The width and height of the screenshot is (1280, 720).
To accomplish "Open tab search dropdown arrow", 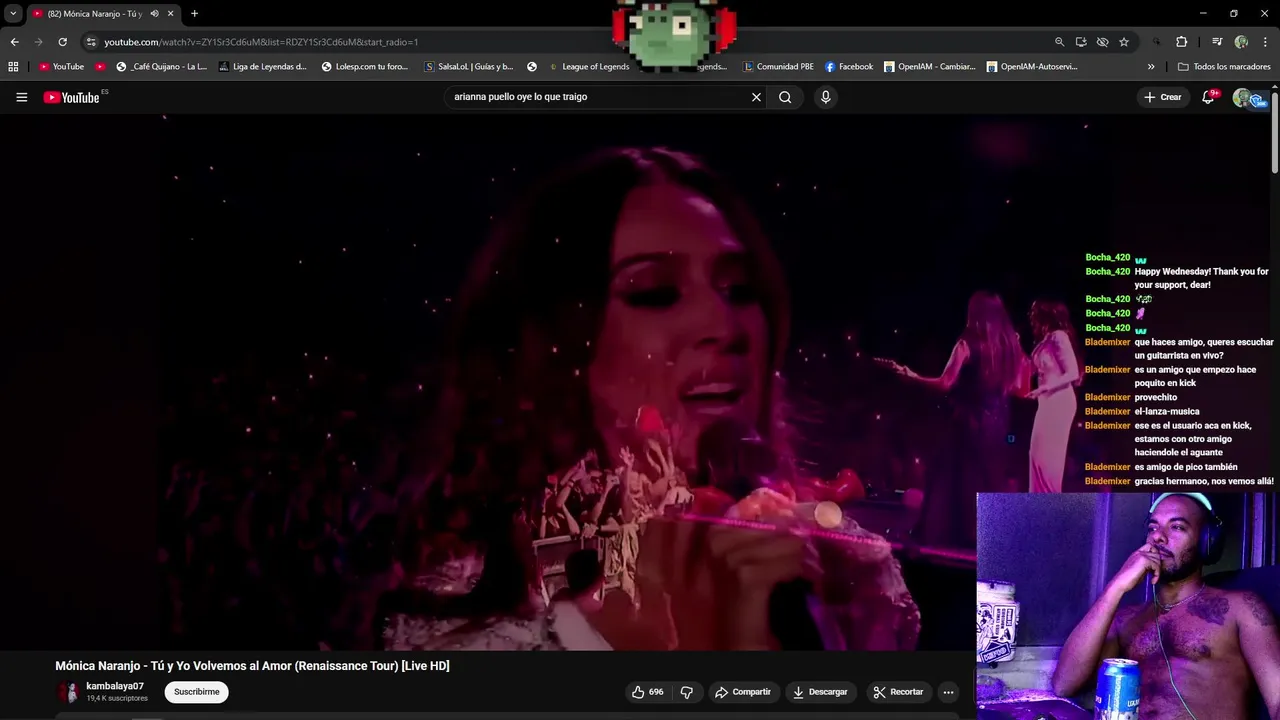I will pyautogui.click(x=13, y=13).
